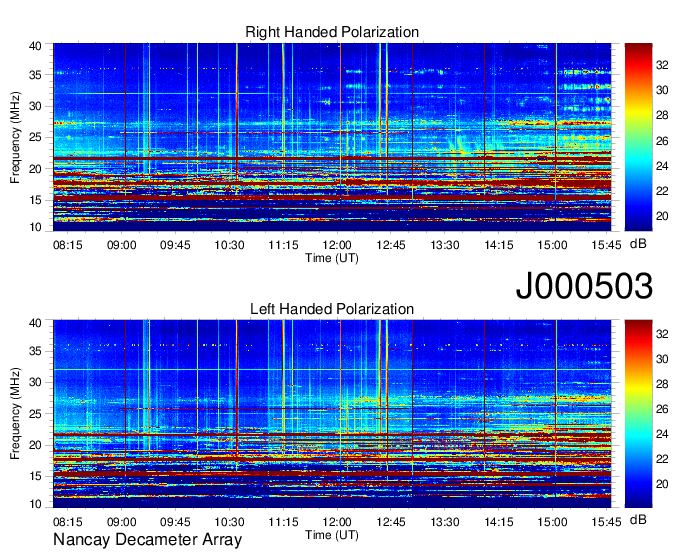
Task: Click the 20 MHz tick of Left Handed plot
Action: point(35,445)
